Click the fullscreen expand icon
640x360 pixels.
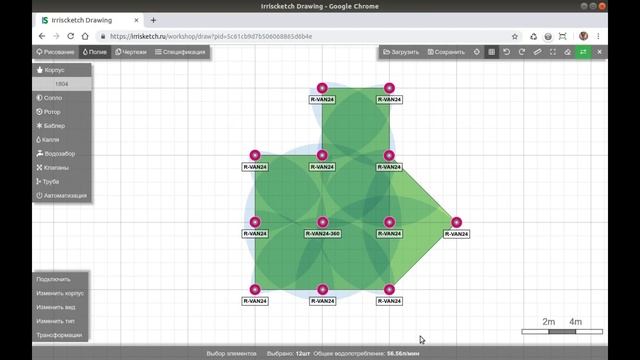553,52
